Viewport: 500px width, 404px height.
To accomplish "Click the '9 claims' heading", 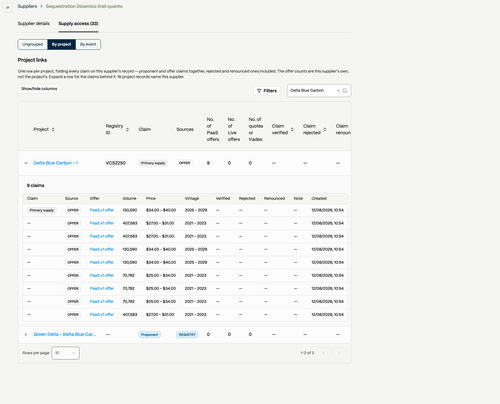I will 36,185.
